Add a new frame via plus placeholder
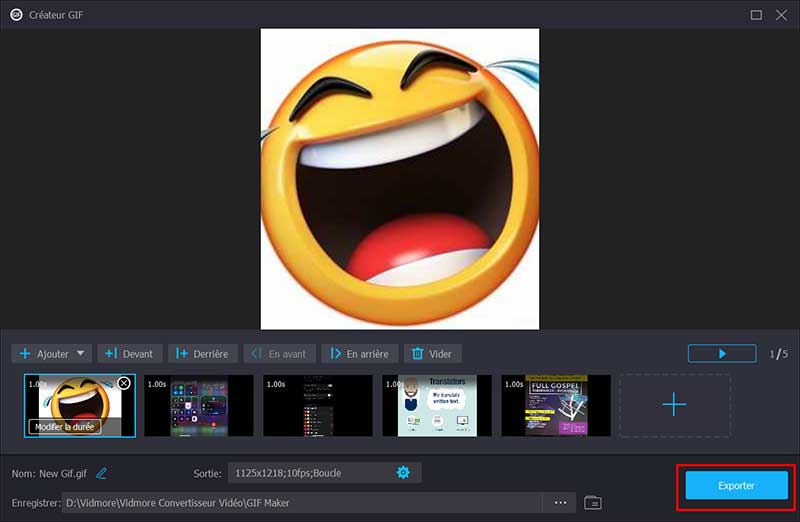Screen dimensions: 800x522 click(674, 405)
